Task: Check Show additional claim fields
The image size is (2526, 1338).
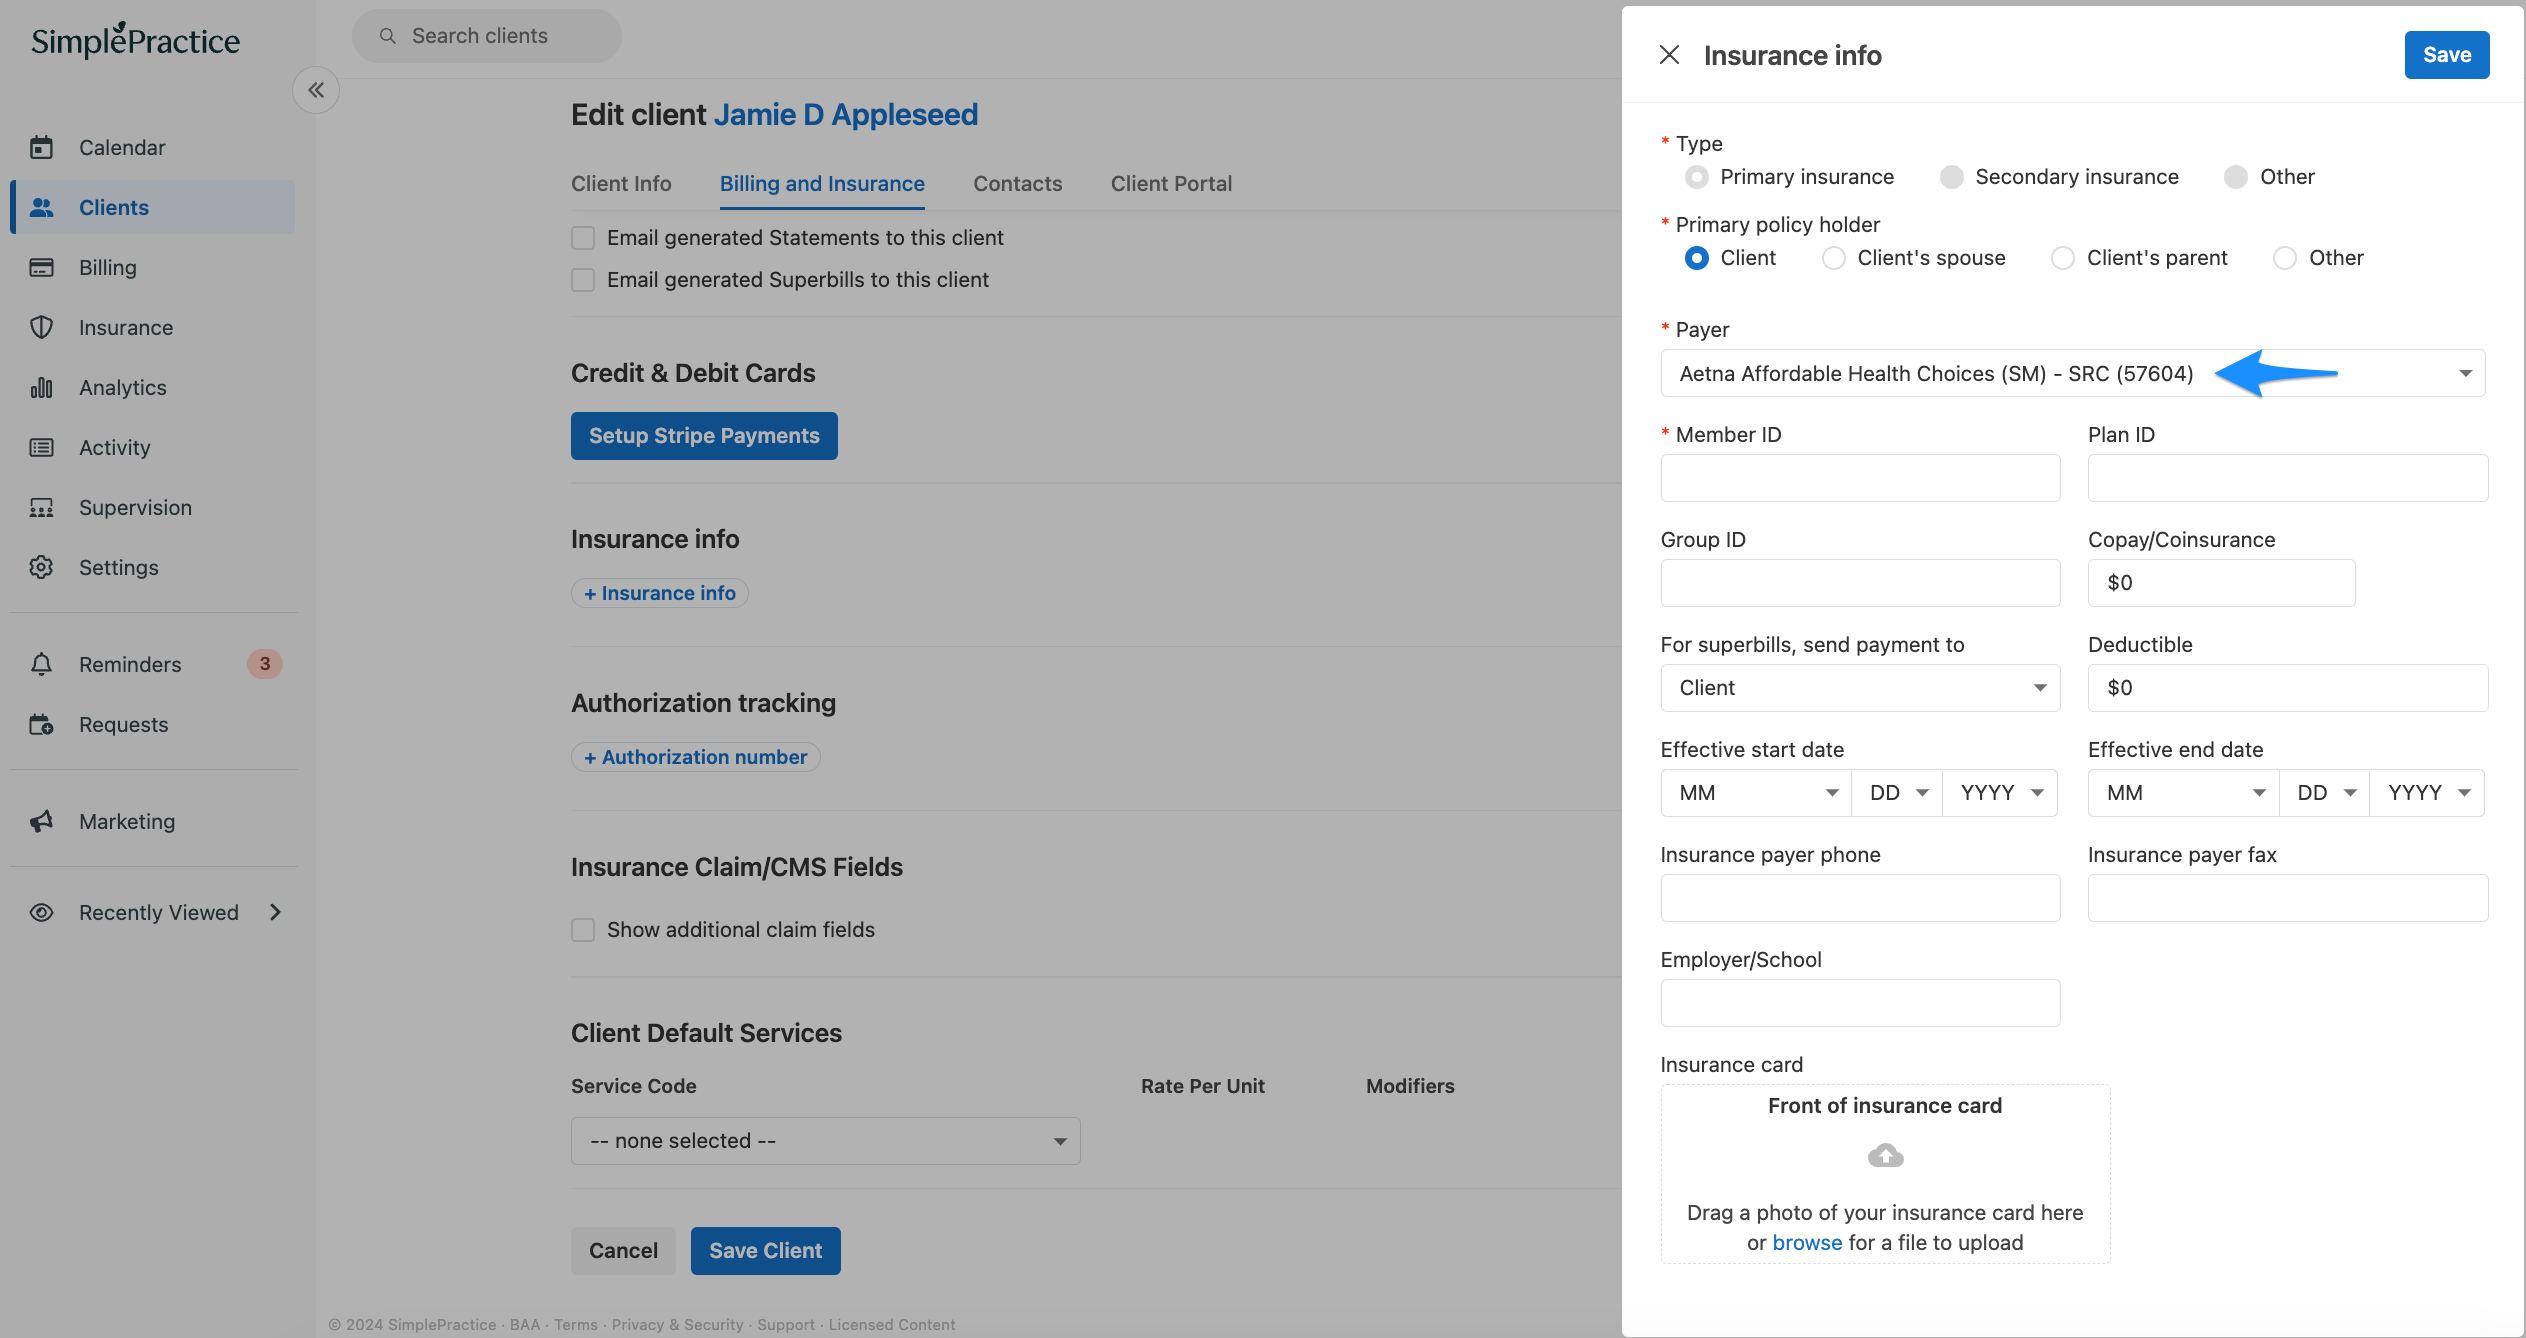Action: click(583, 930)
